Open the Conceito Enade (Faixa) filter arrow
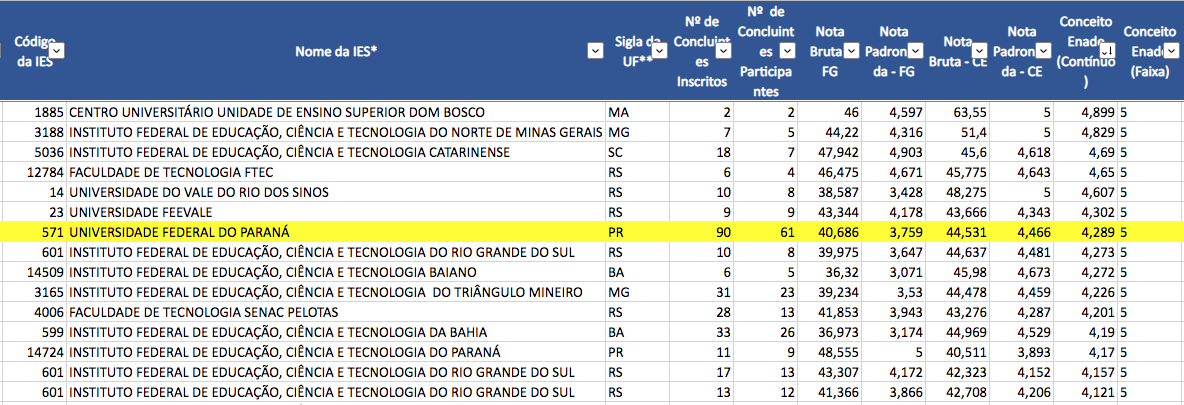Viewport: 1184px width, 405px height. click(1171, 50)
